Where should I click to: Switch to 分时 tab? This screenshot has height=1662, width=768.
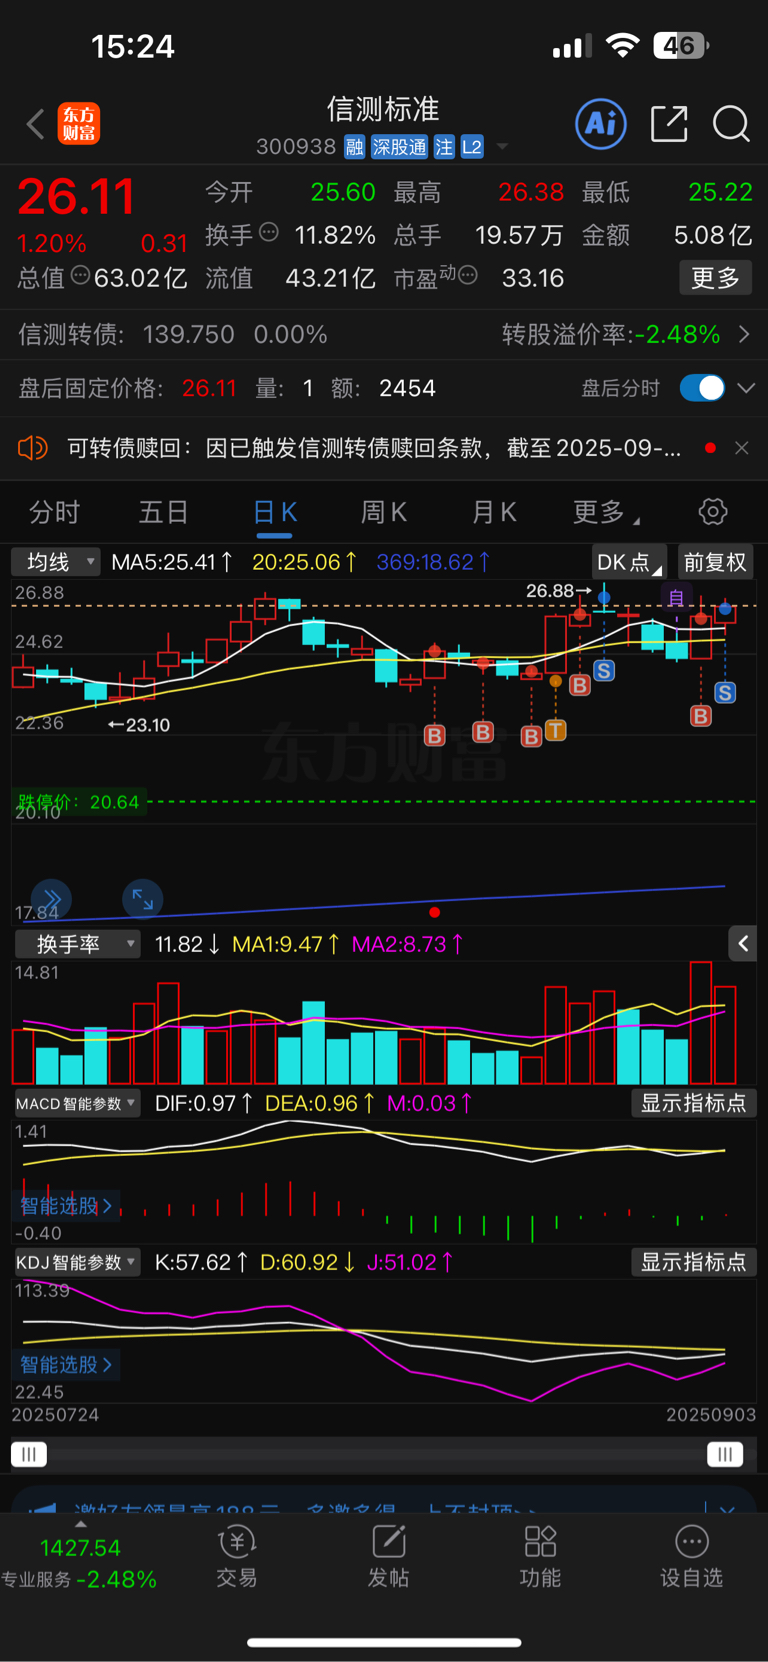click(x=54, y=513)
